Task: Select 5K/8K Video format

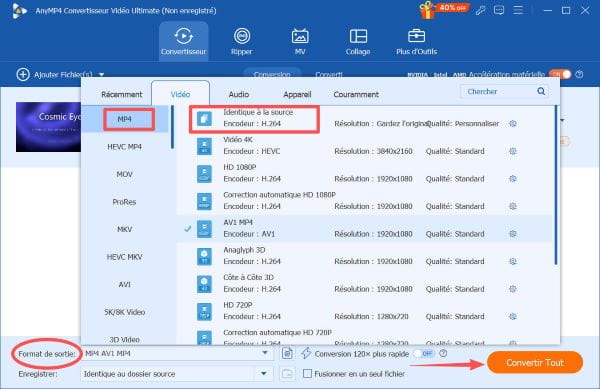Action: click(125, 312)
